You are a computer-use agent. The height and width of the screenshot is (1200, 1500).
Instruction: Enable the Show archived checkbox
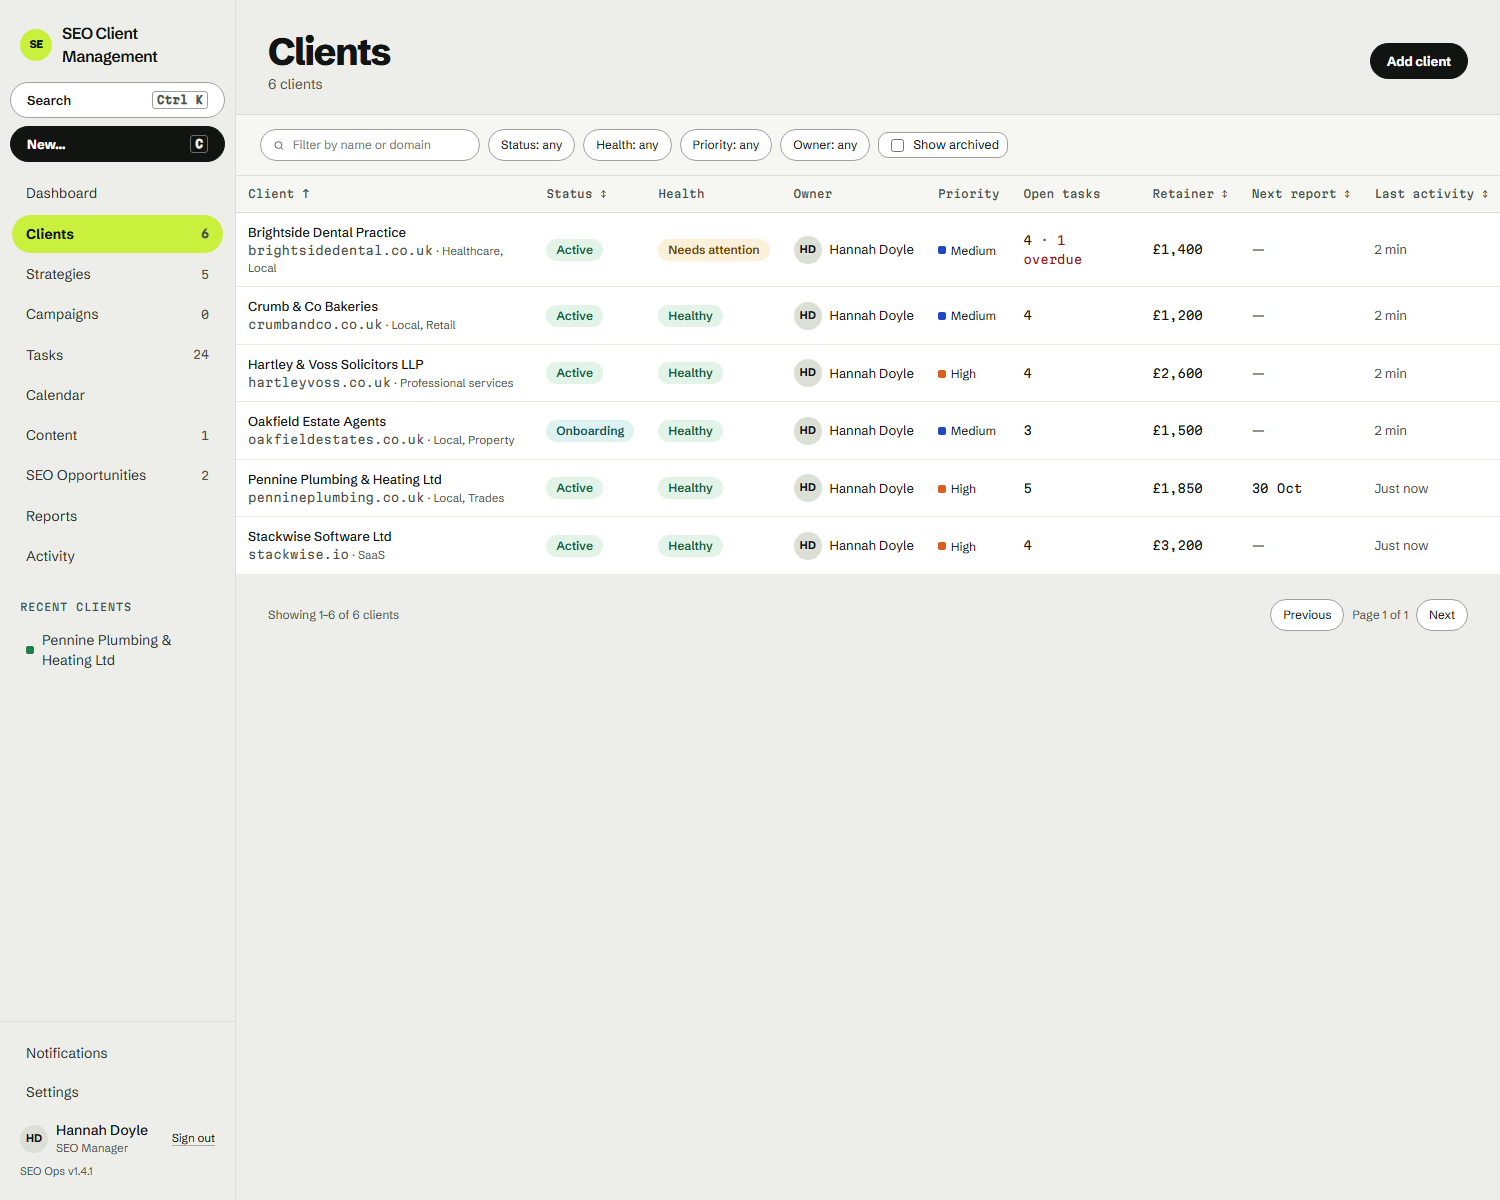(898, 145)
